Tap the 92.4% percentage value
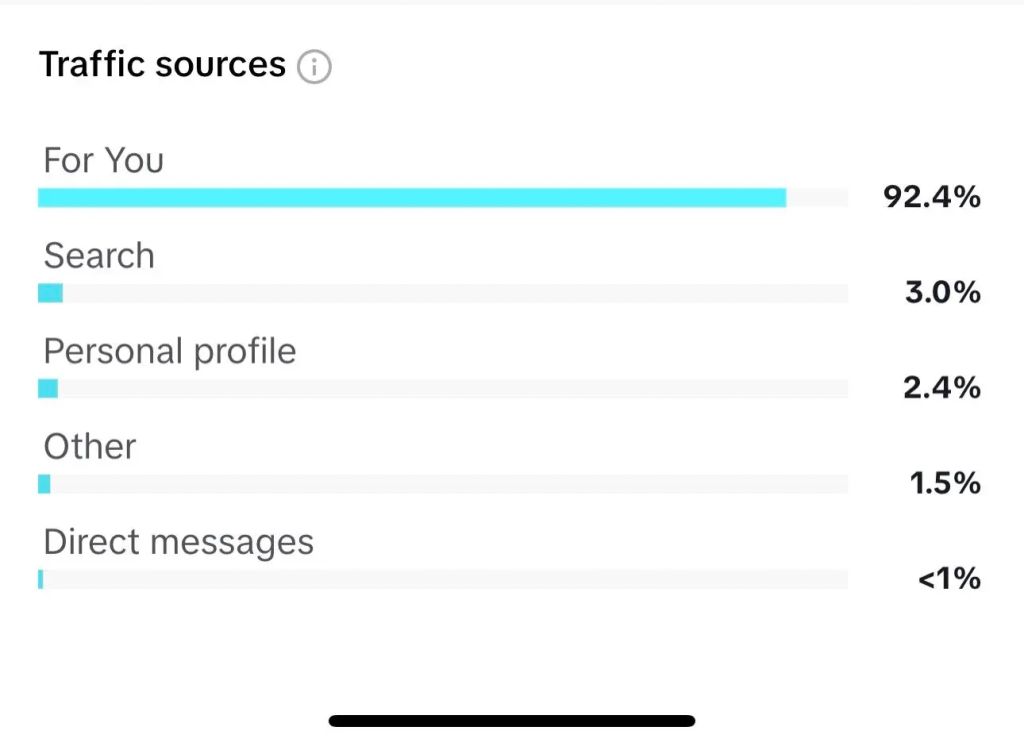Image resolution: width=1024 pixels, height=746 pixels. 931,197
